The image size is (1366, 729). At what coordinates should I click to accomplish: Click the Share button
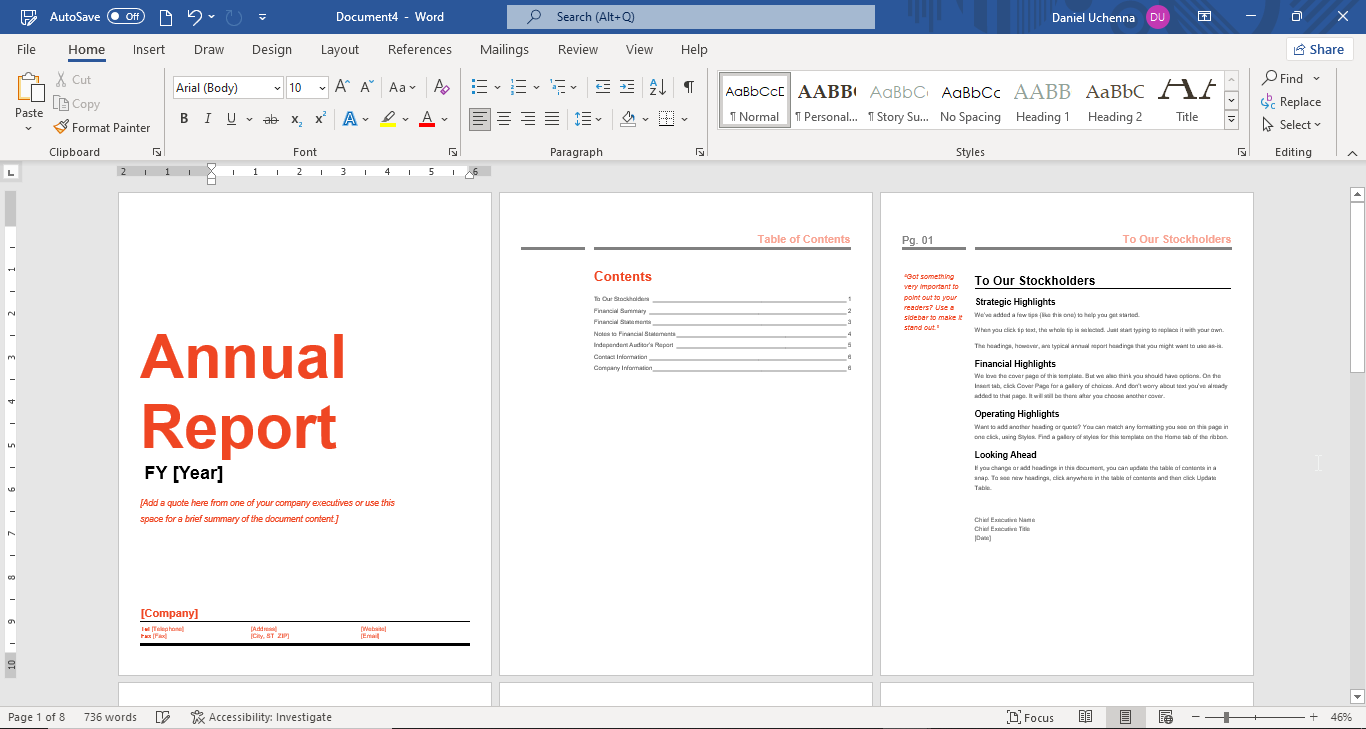pyautogui.click(x=1318, y=48)
